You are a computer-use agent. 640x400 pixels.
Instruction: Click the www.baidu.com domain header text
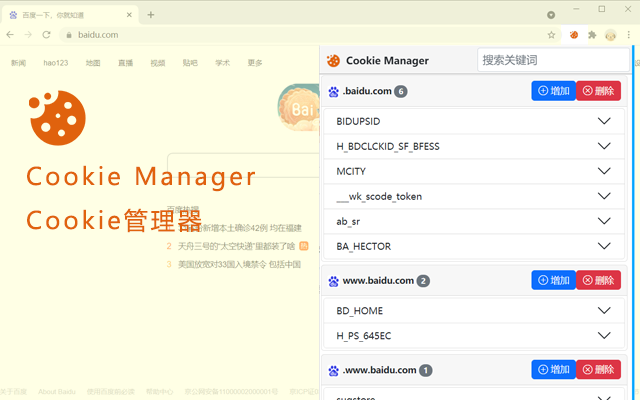tap(378, 280)
